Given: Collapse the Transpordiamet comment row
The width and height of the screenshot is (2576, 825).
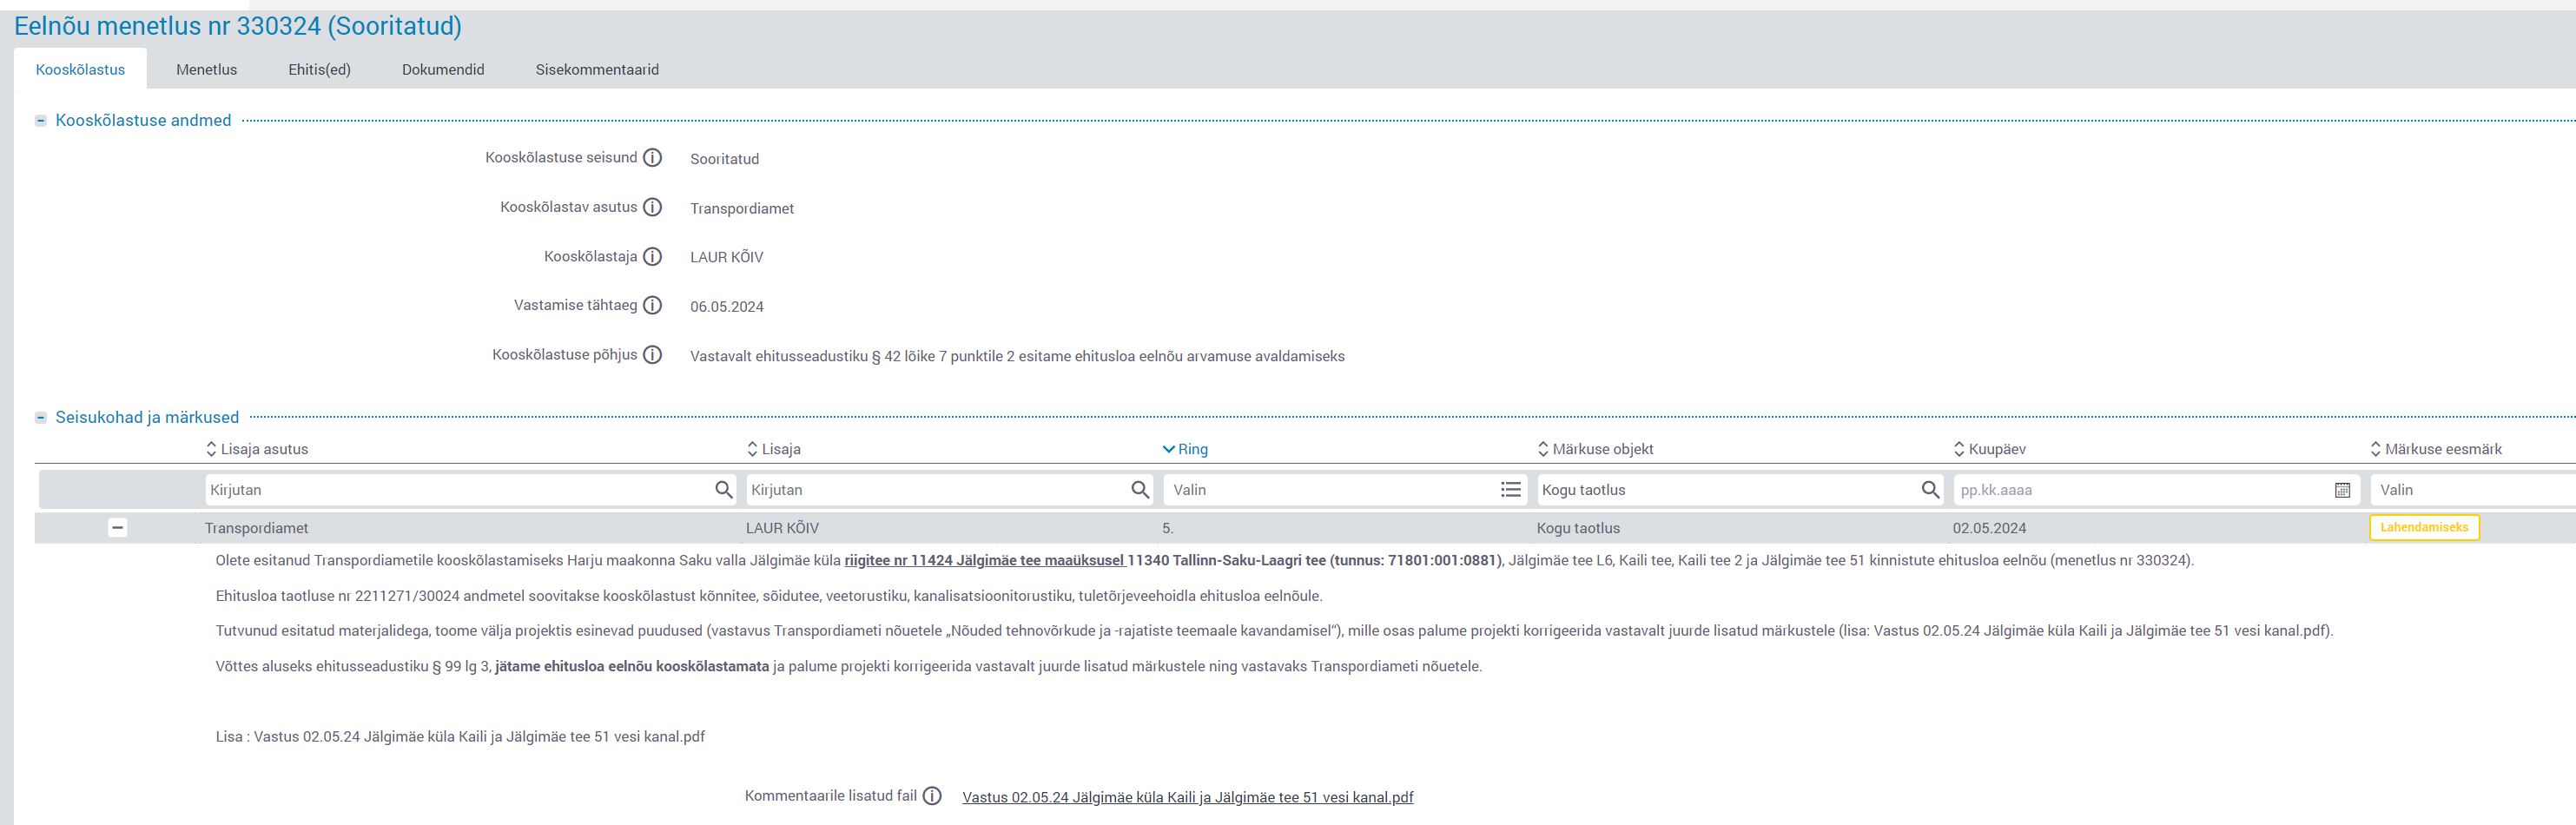Looking at the screenshot, I should (x=117, y=527).
